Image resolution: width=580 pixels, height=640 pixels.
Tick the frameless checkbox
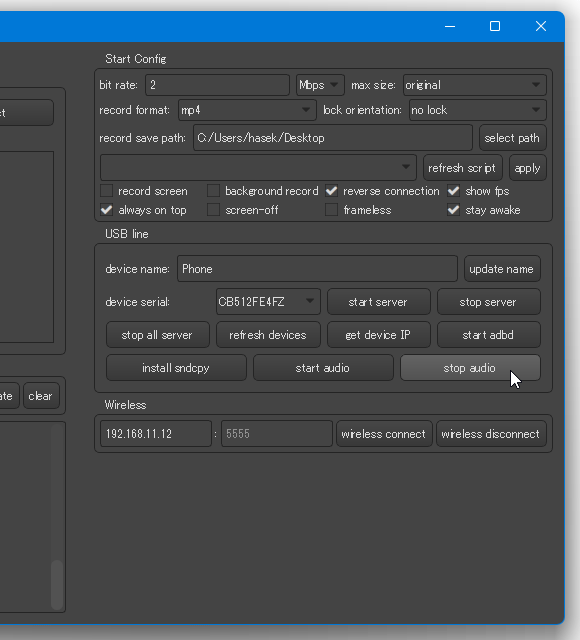tap(331, 210)
